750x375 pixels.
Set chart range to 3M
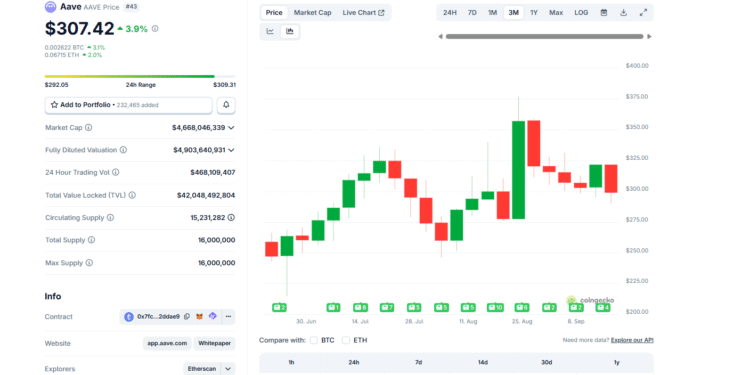click(x=513, y=13)
